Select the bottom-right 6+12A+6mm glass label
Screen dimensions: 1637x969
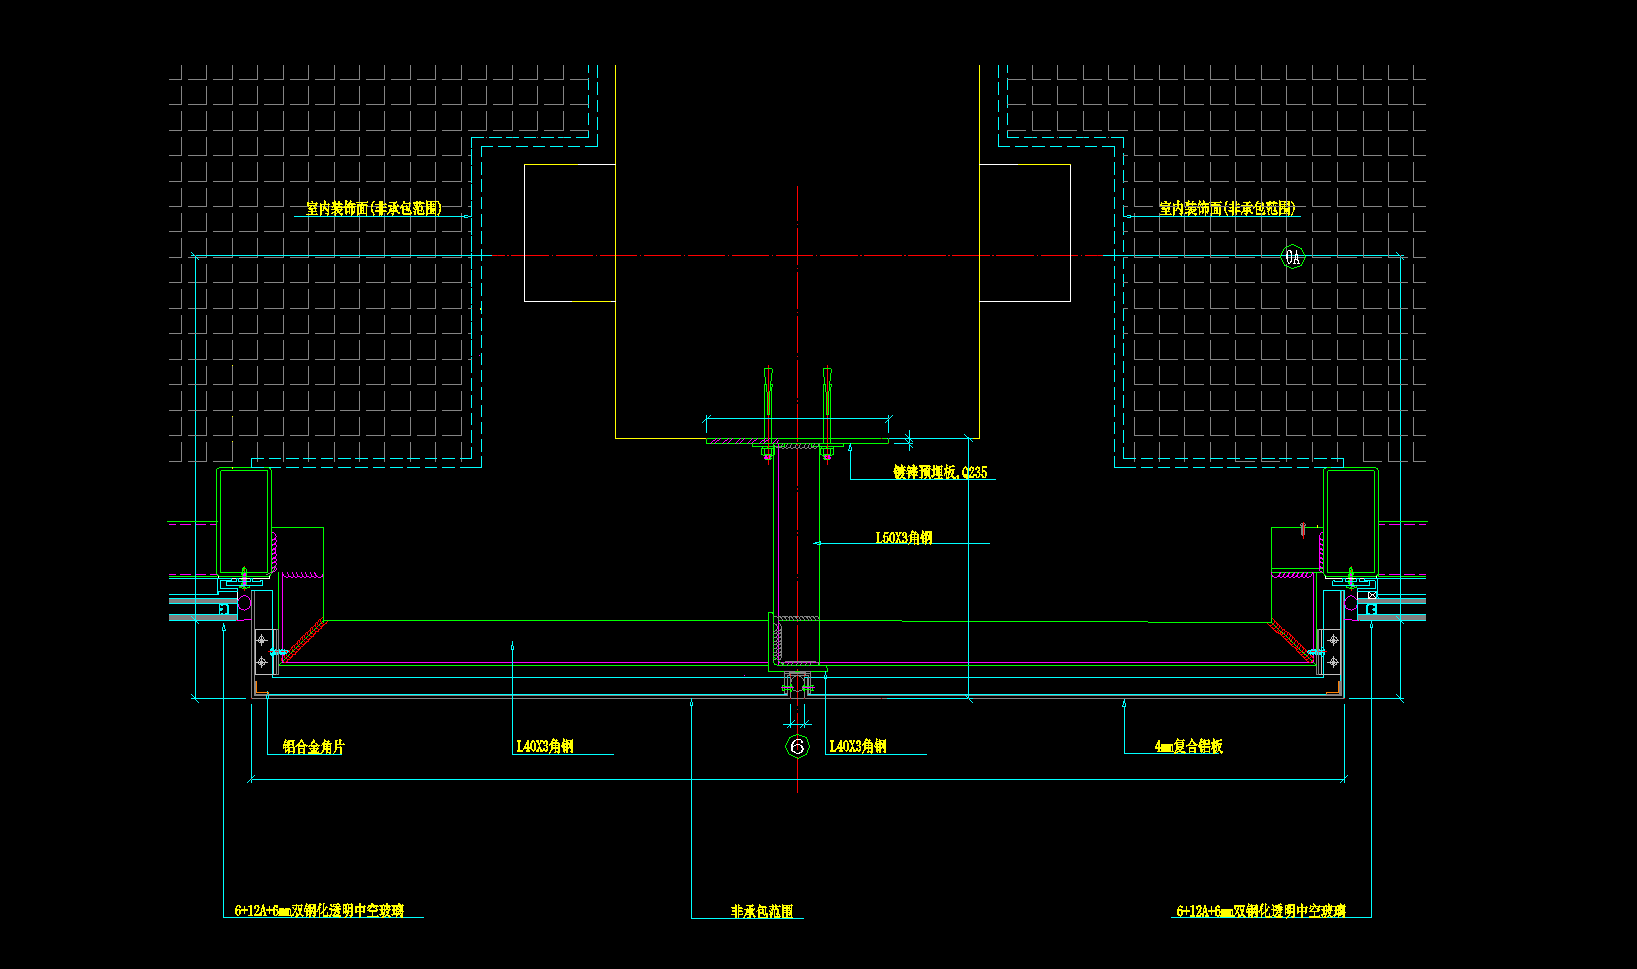(x=1261, y=911)
